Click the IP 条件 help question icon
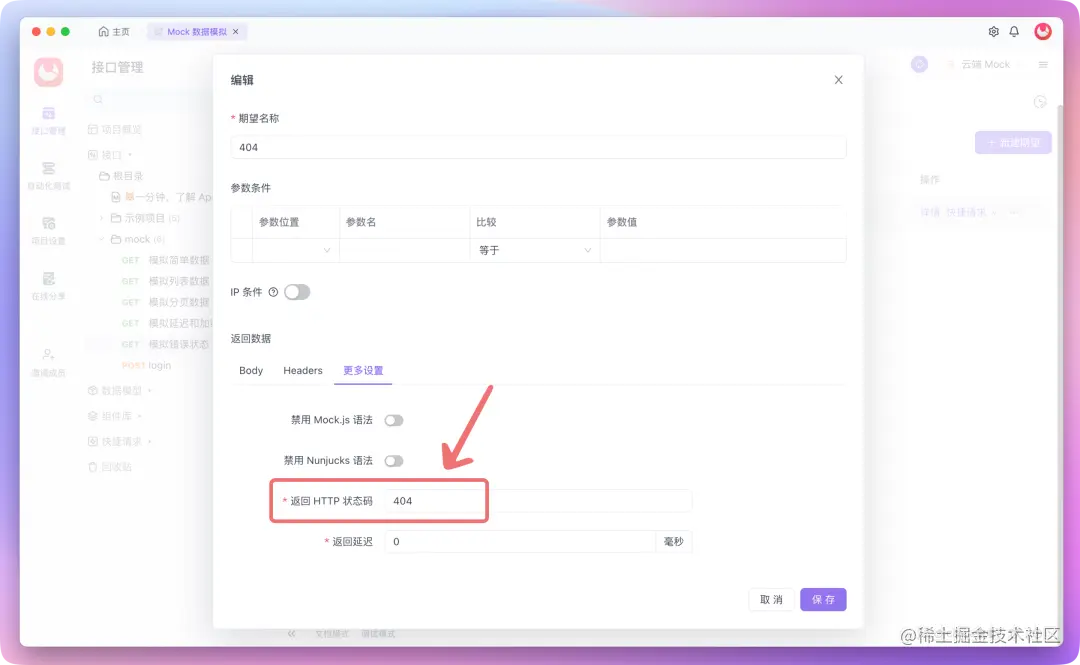 click(273, 292)
